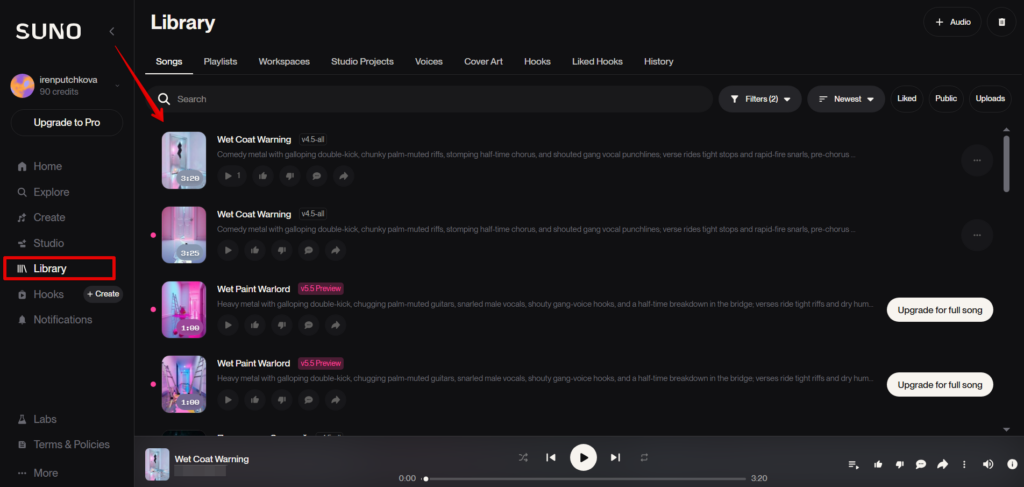Open the info icon in player bar
Viewport: 1024px width, 487px height.
(1012, 464)
